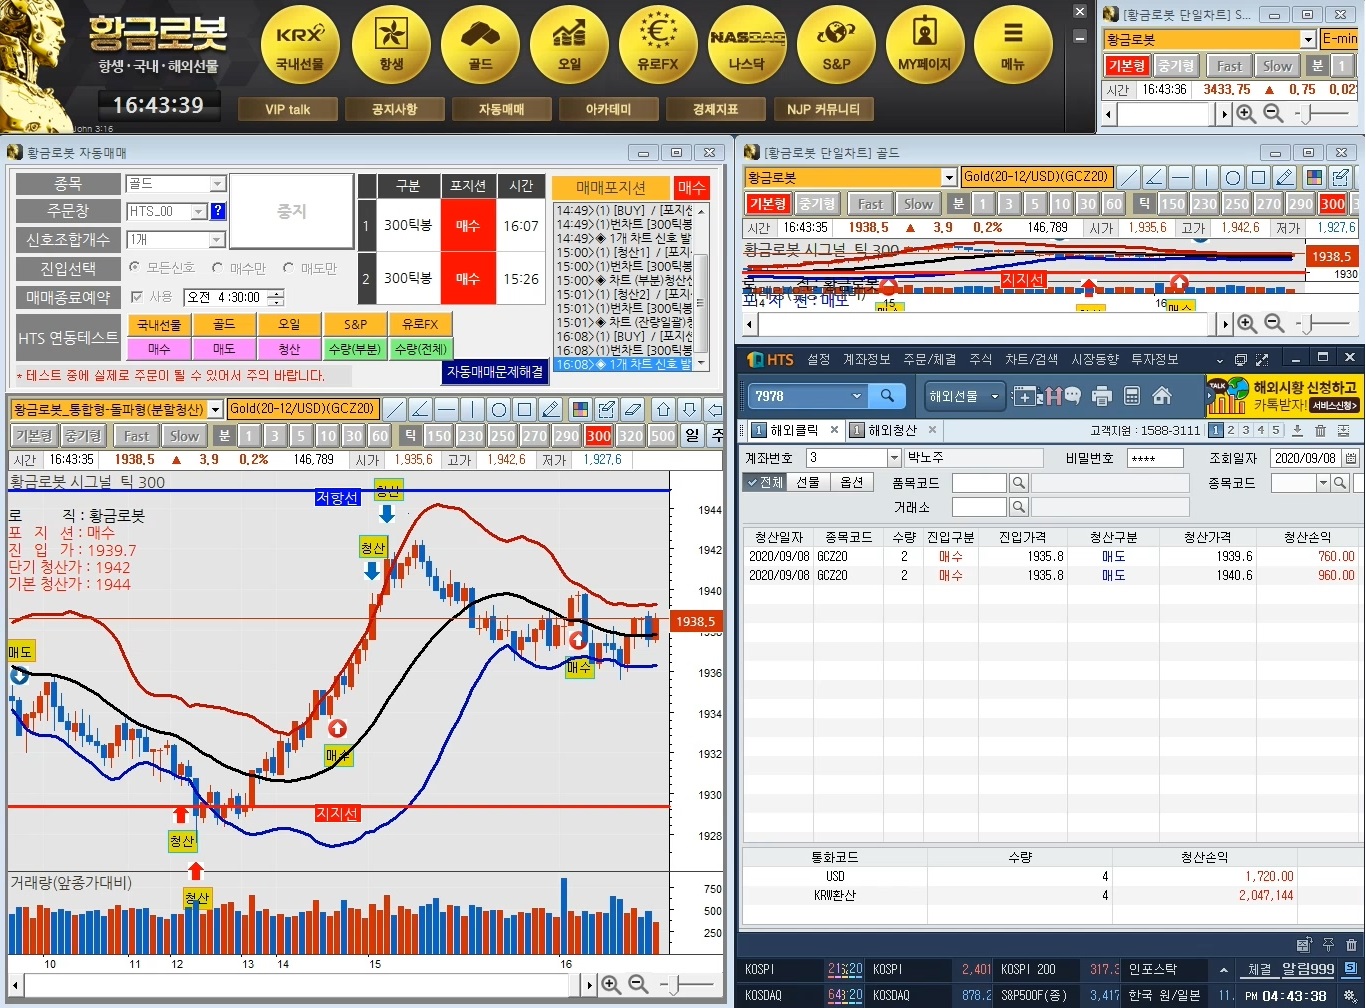Toggle 사용 checkbox for 매매종료예약
Image resolution: width=1366 pixels, height=1008 pixels.
point(137,297)
